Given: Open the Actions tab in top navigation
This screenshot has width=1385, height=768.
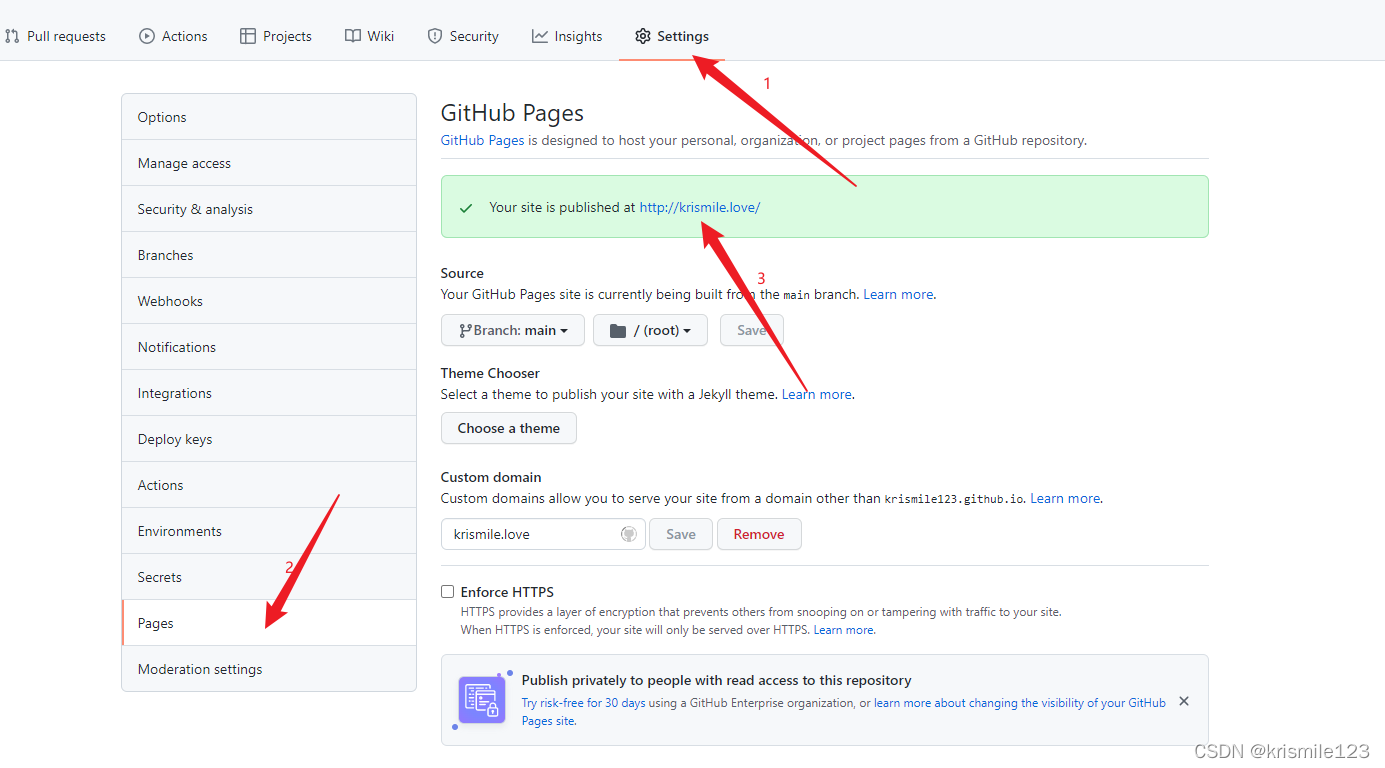Looking at the screenshot, I should [173, 36].
